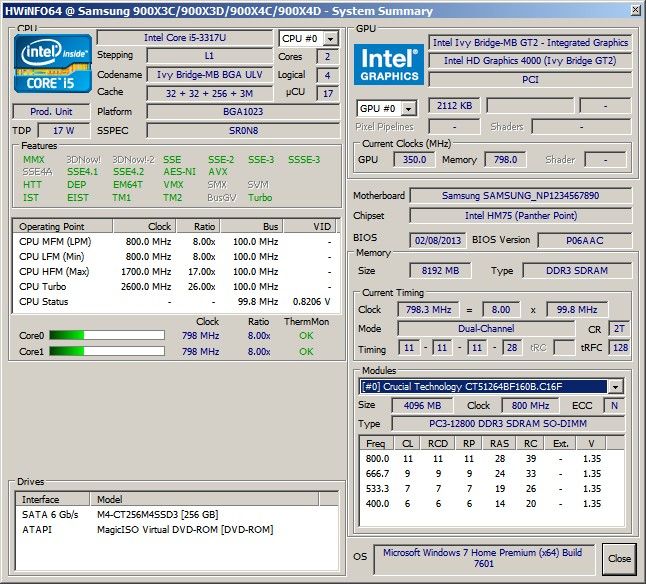
Task: Click the Model column header in Drives
Action: 204,500
